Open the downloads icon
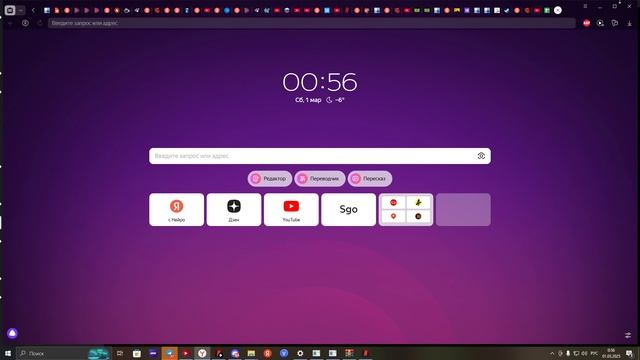The width and height of the screenshot is (640, 360). click(629, 23)
